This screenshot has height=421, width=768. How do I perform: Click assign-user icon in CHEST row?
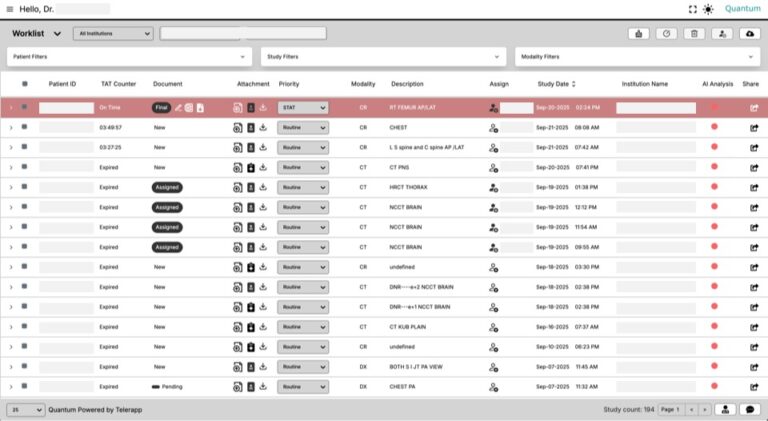tap(493, 128)
